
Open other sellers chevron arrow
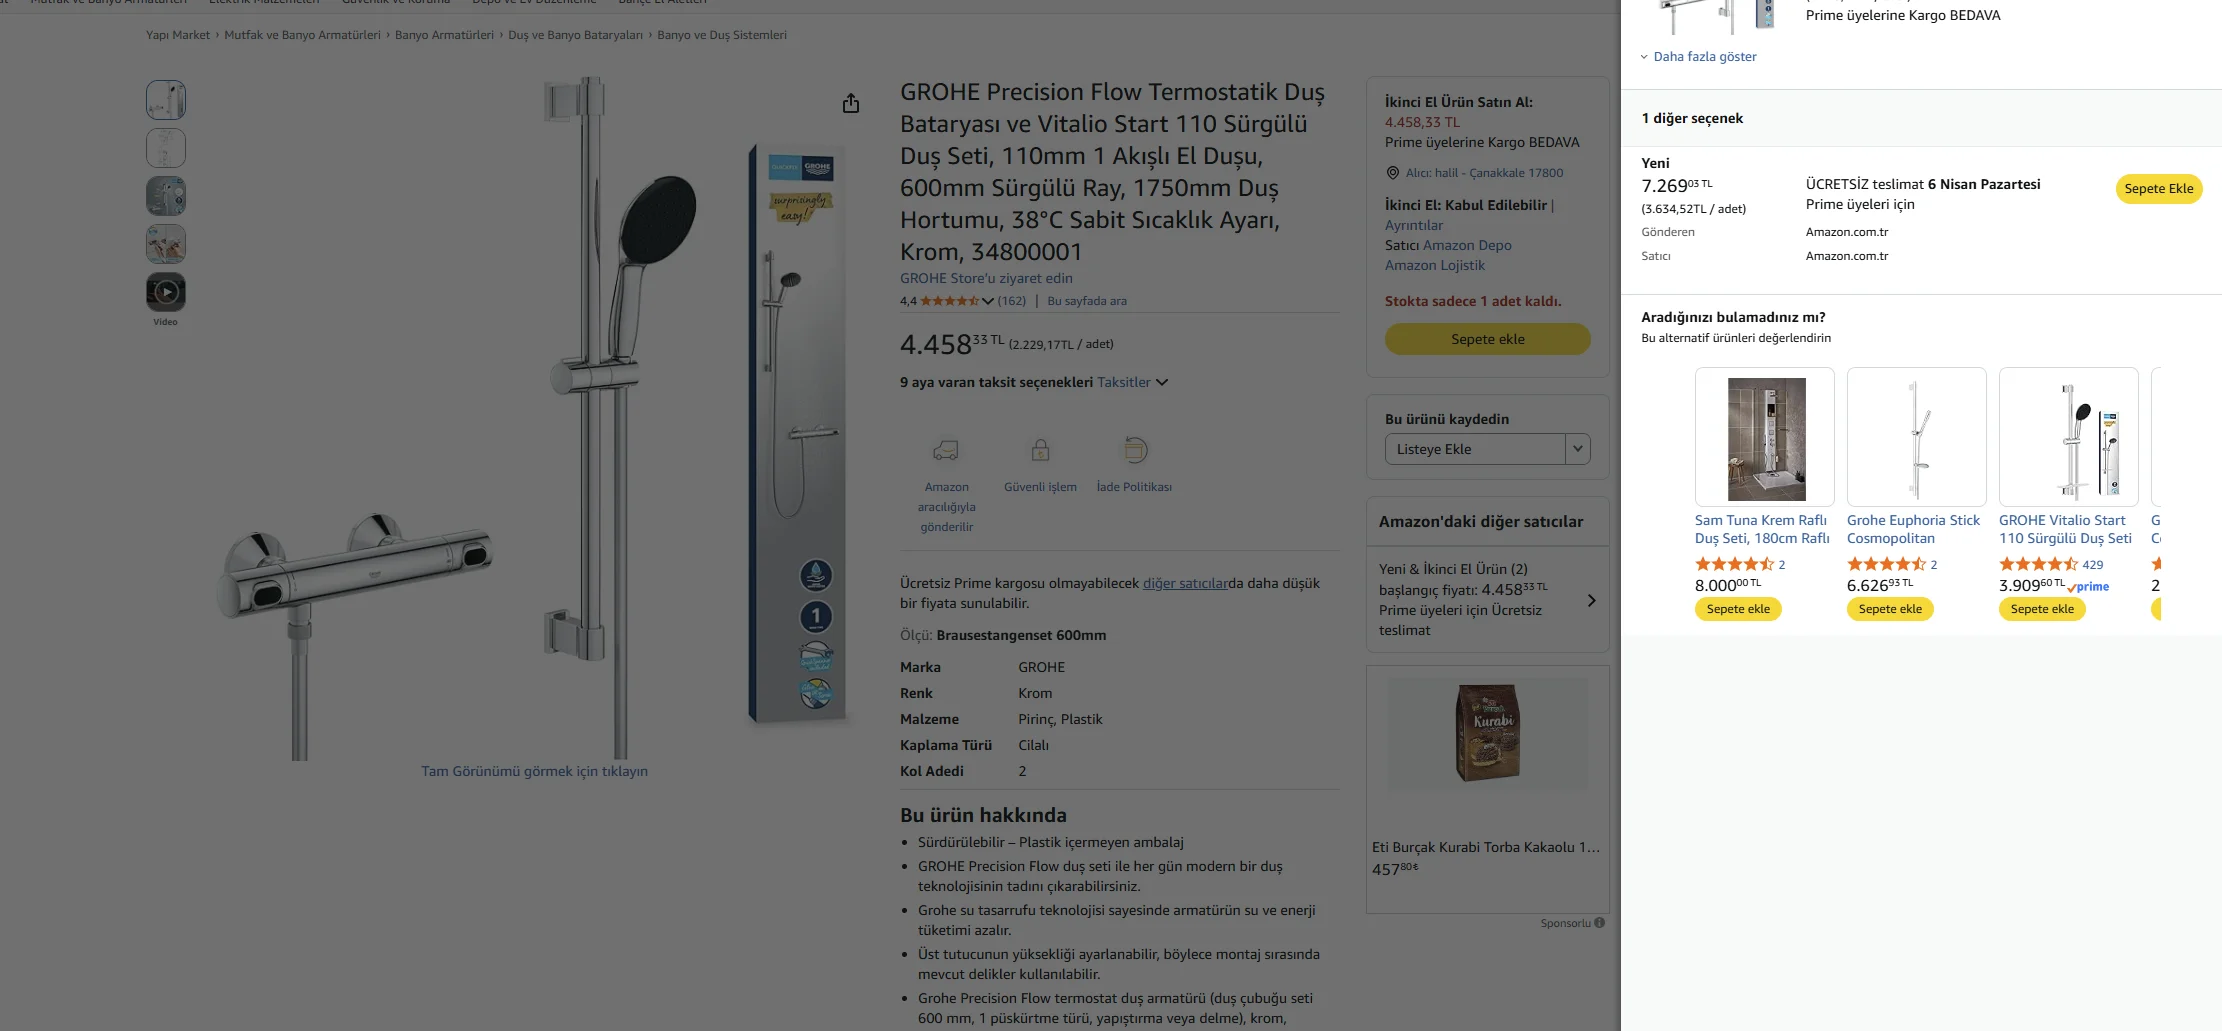(x=1592, y=600)
